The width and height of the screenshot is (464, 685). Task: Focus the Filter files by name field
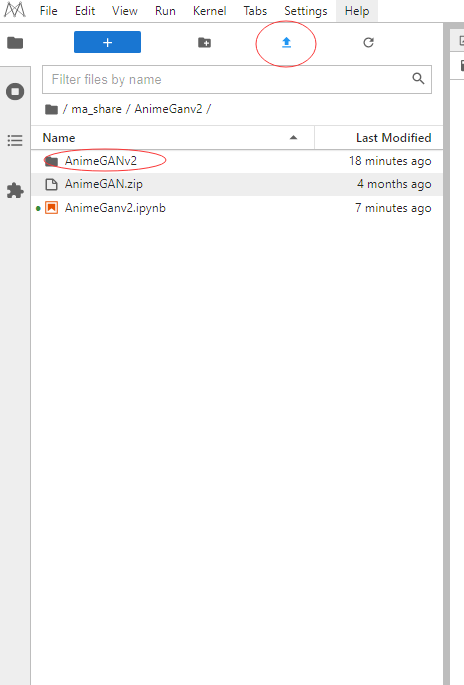click(237, 80)
